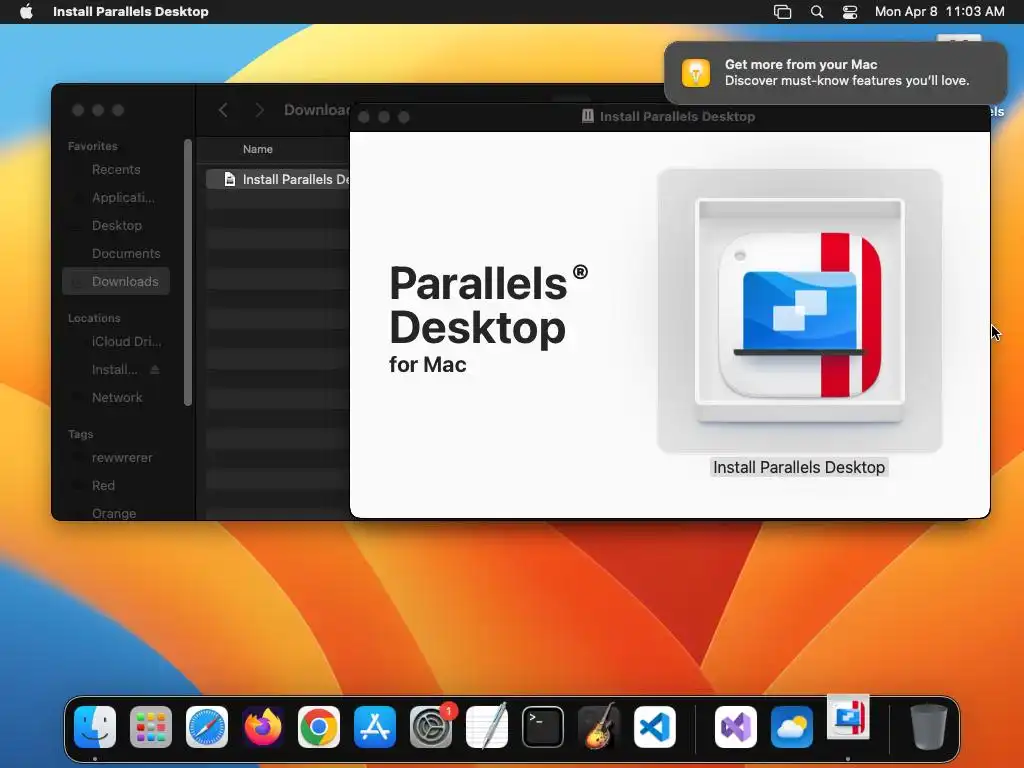Image resolution: width=1024 pixels, height=768 pixels.
Task: Select Documents in Finder sidebar
Action: tap(116, 253)
